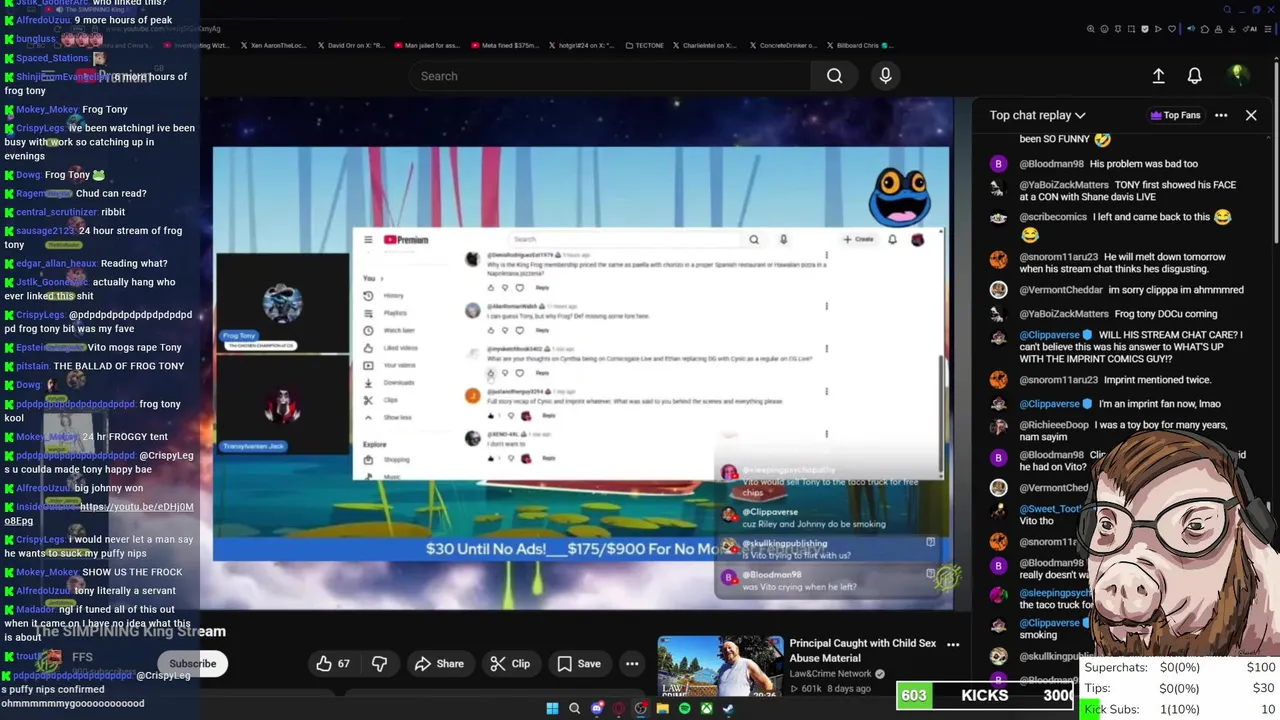1280x720 pixels.
Task: Open the account avatar menu
Action: pyautogui.click(x=1237, y=75)
